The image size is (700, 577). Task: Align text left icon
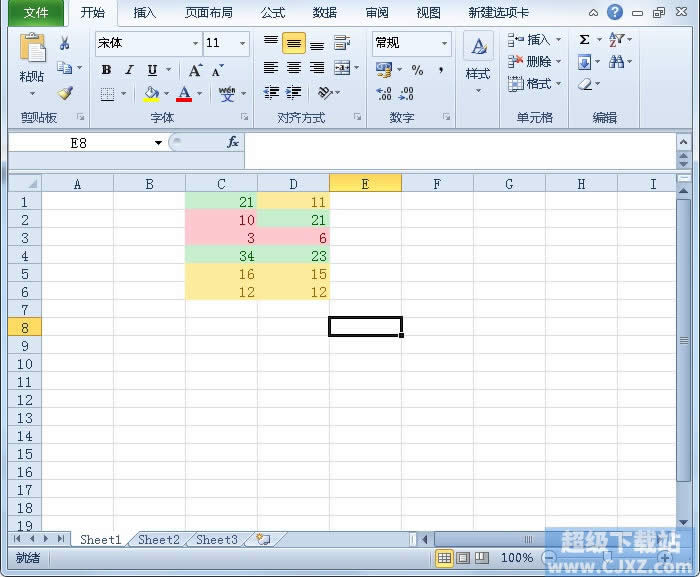[271, 68]
